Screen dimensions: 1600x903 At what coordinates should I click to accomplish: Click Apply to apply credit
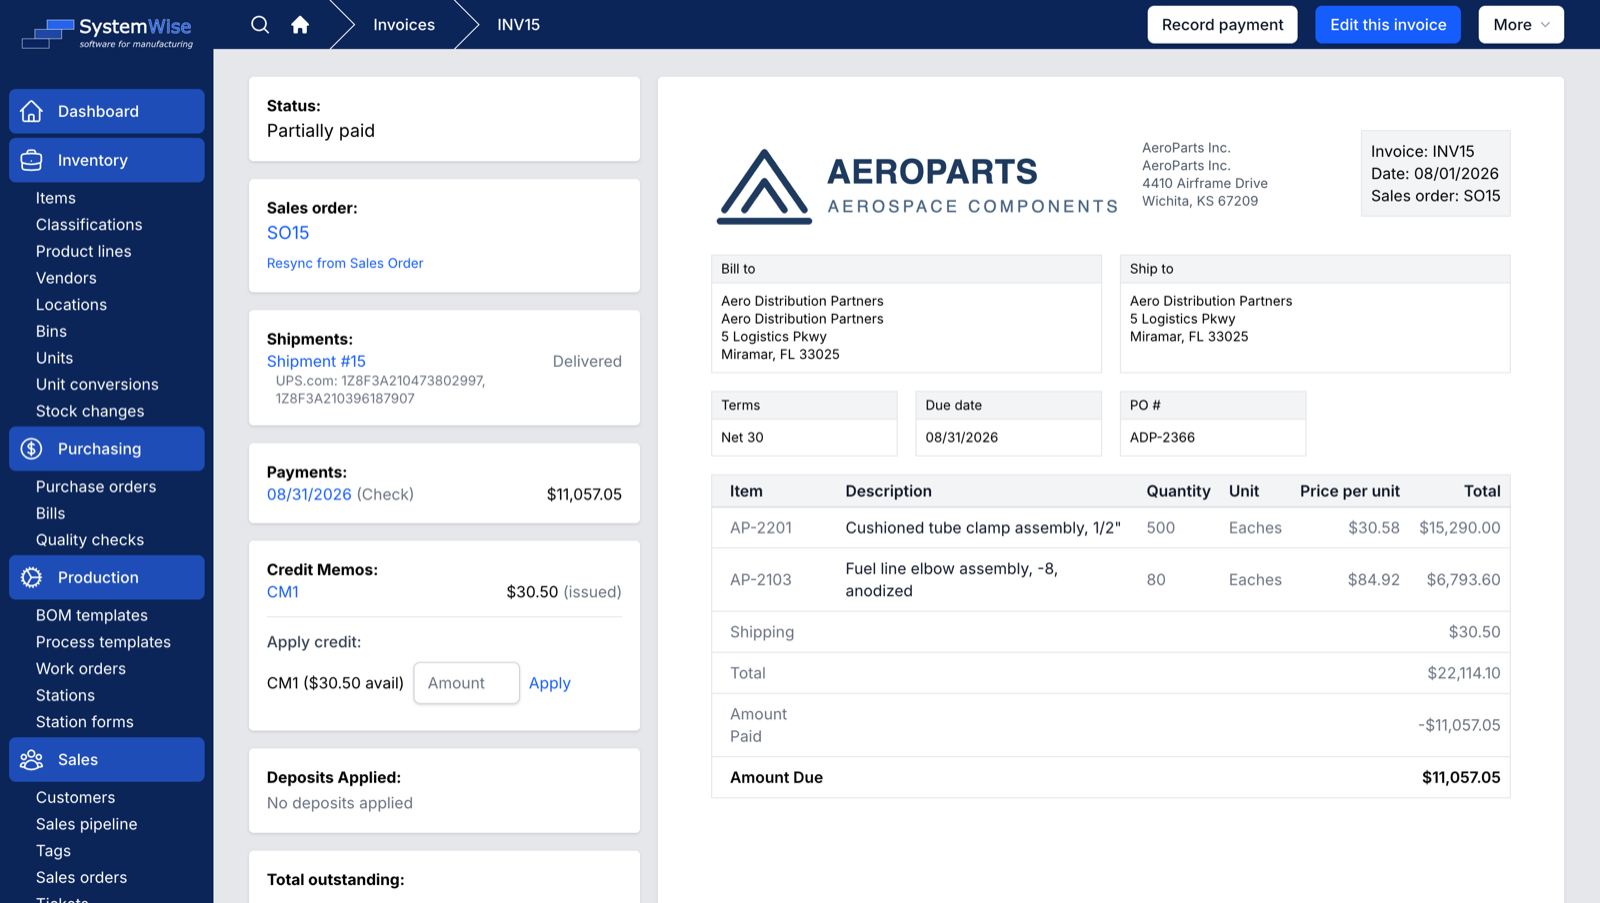(x=550, y=683)
